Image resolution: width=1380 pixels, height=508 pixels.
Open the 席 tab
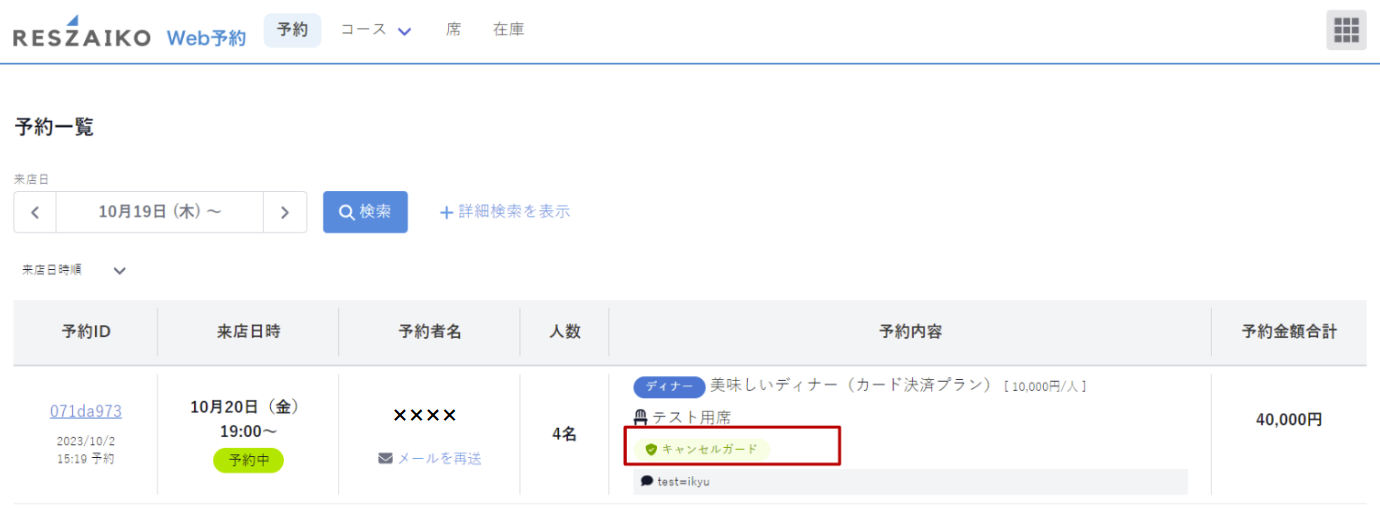pos(453,30)
